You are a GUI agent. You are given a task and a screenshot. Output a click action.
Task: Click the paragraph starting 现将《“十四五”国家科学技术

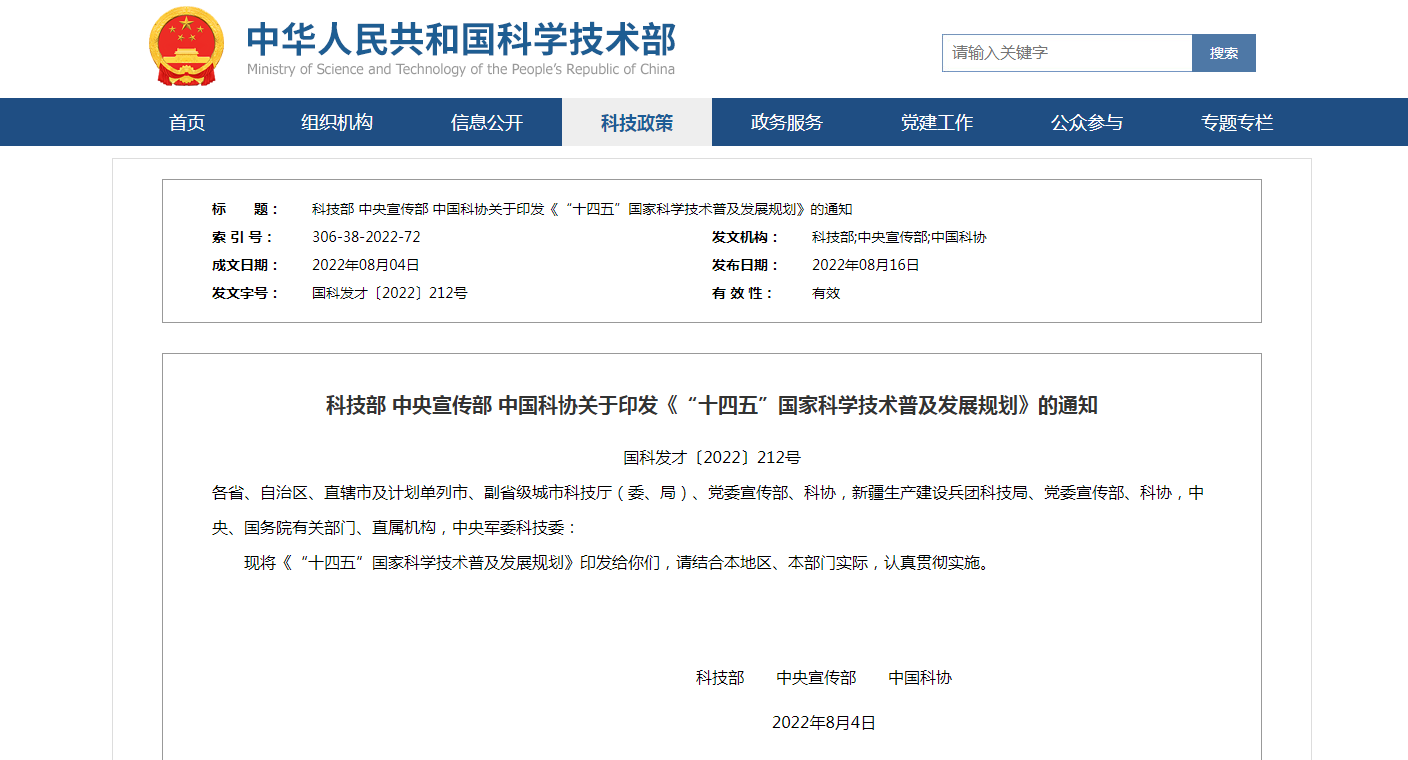click(620, 562)
